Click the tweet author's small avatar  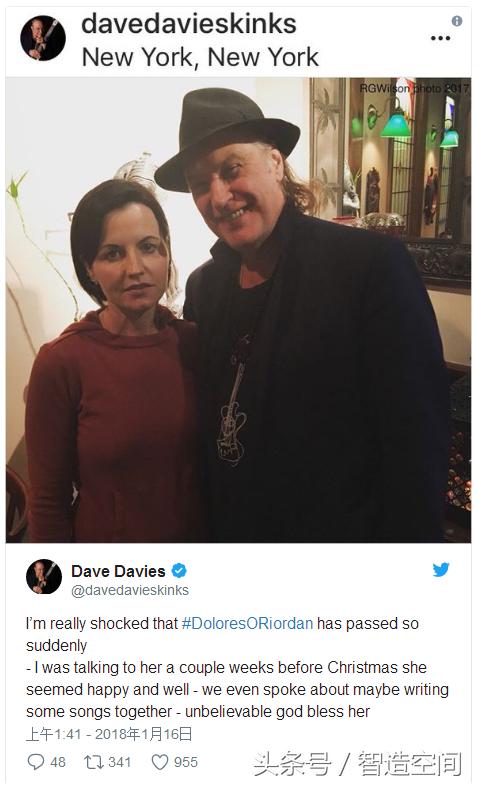[x=44, y=576]
